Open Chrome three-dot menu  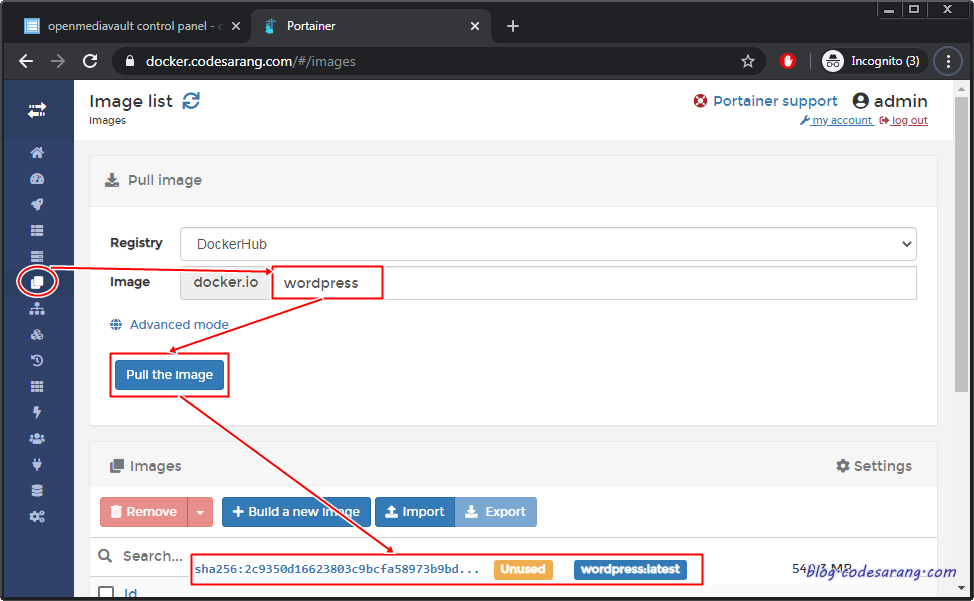(x=948, y=61)
